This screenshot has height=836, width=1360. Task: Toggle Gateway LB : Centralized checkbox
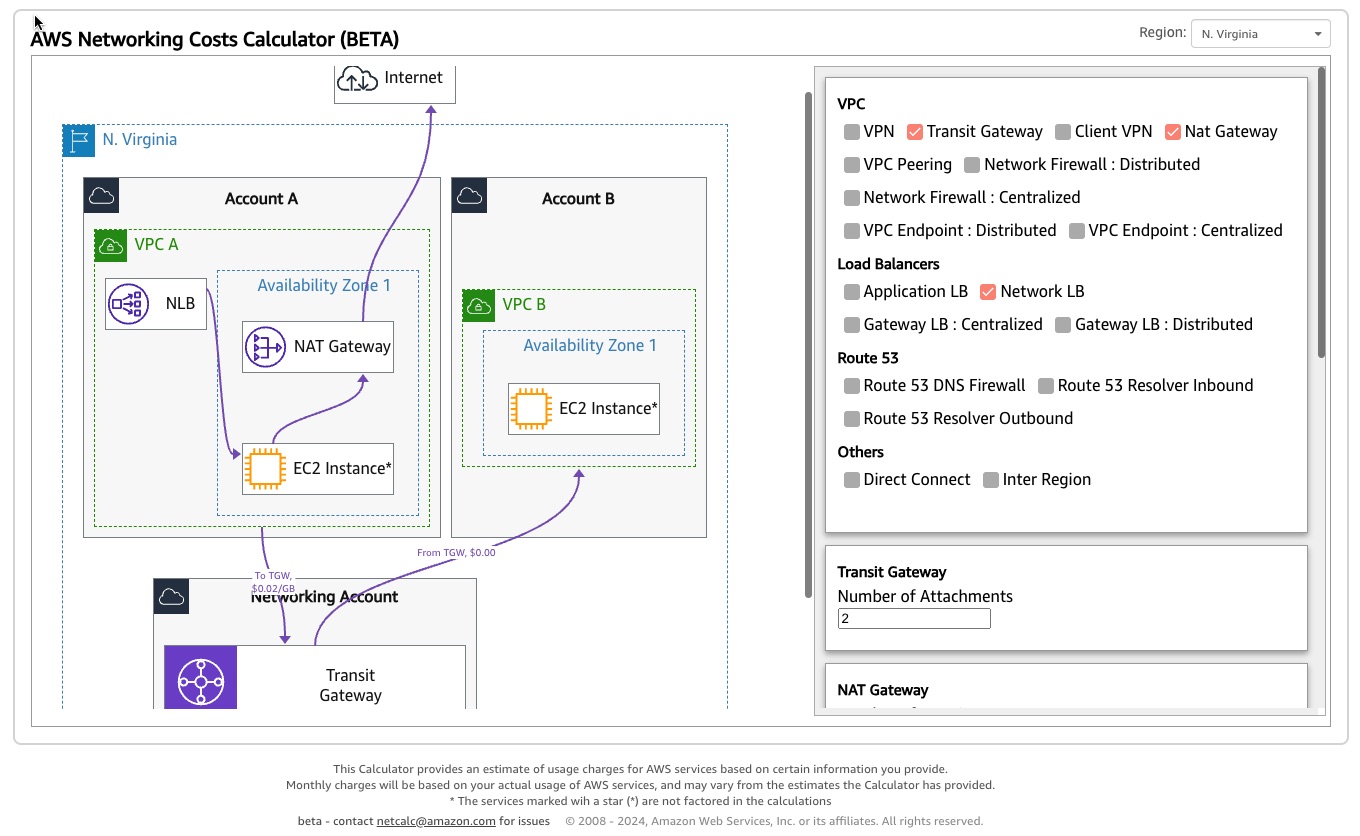point(852,325)
